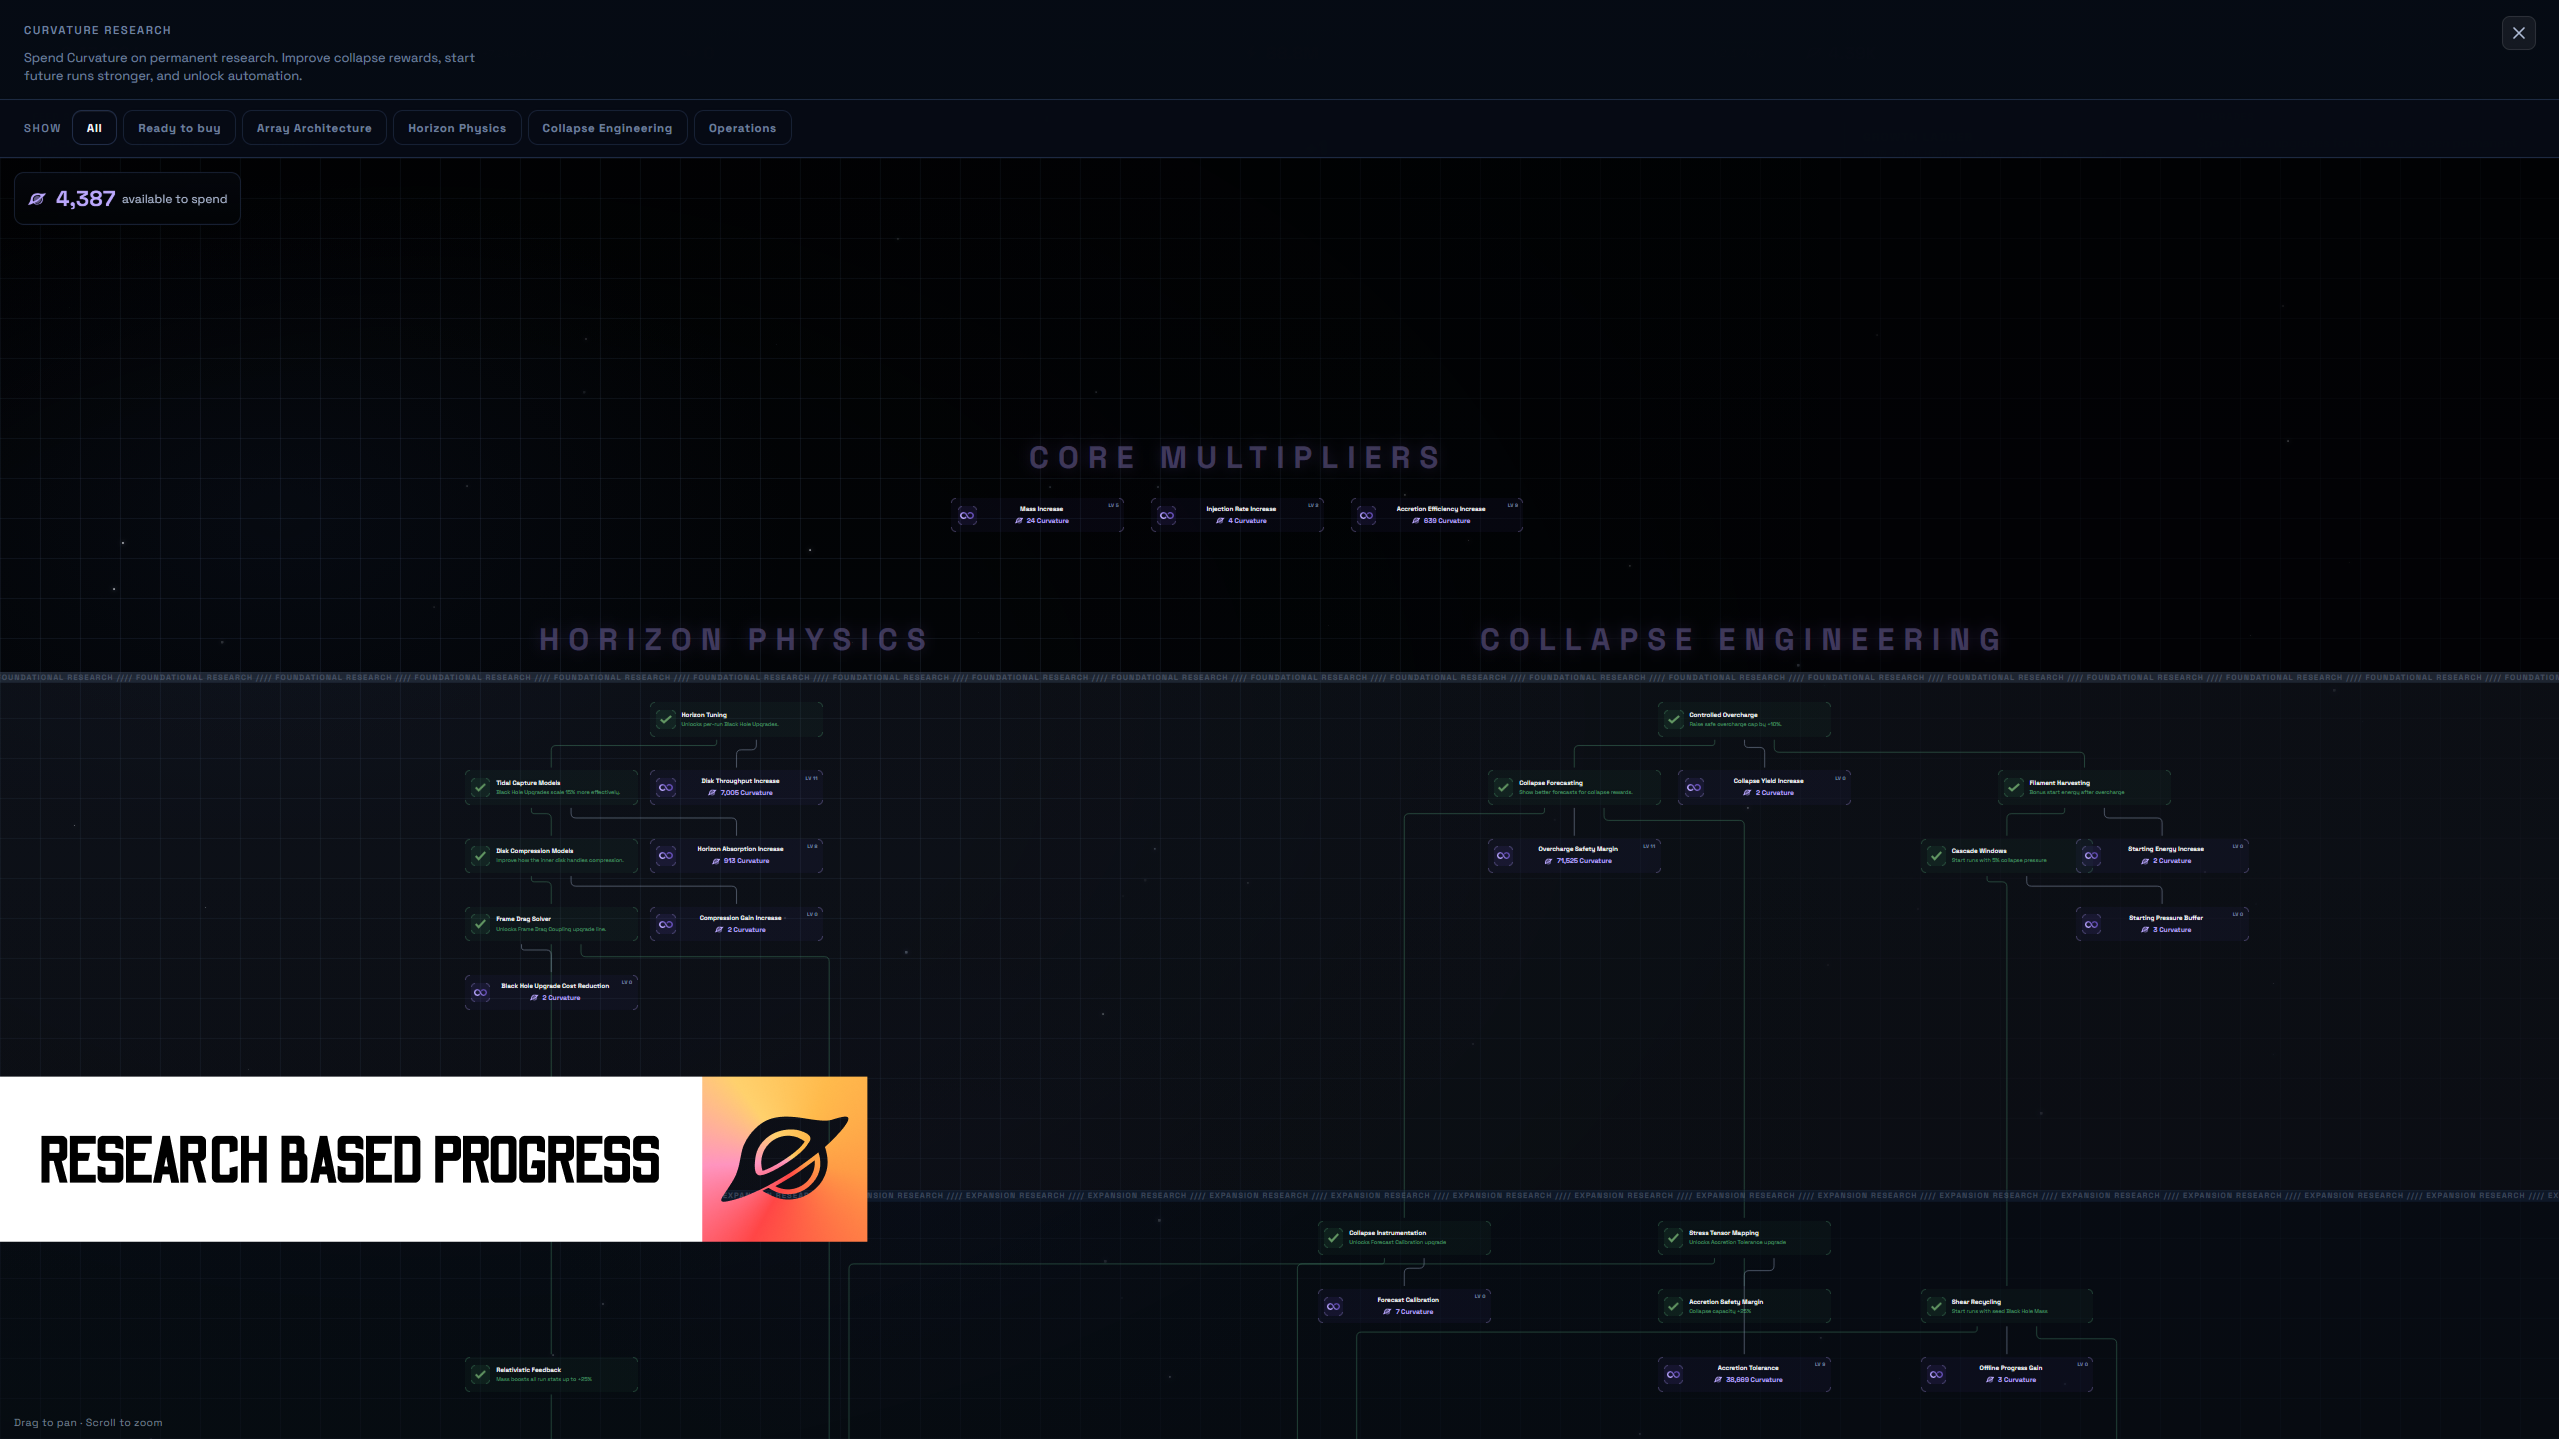2560x1439 pixels.
Task: Show only Horizon Physics research
Action: point(457,128)
